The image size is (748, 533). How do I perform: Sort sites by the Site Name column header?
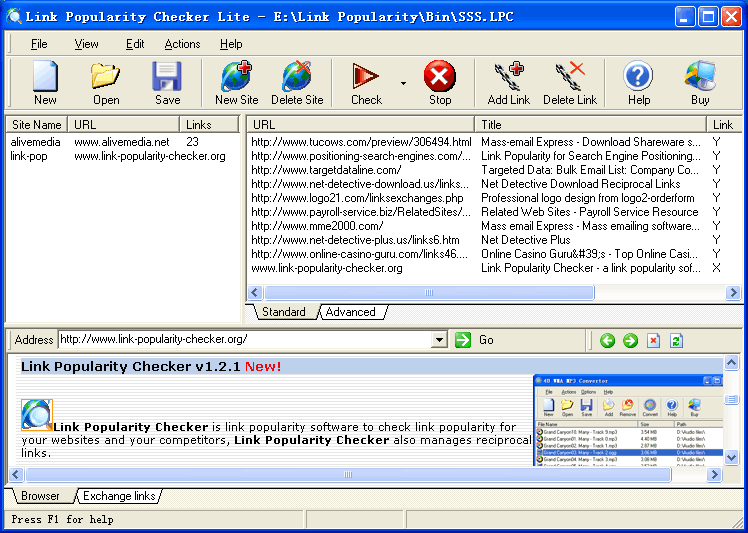coord(37,125)
